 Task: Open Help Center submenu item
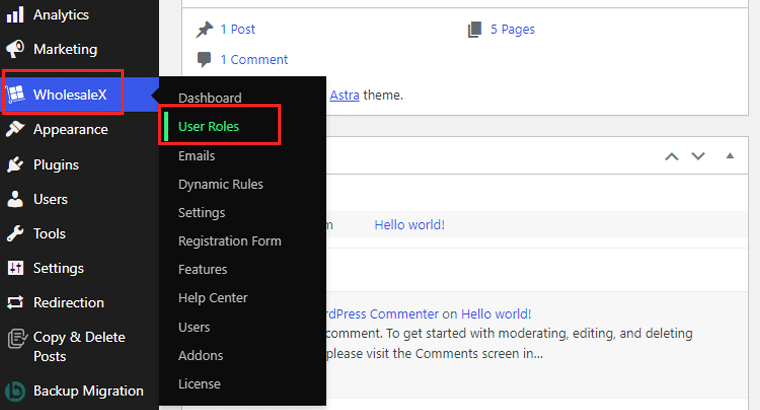click(x=212, y=298)
